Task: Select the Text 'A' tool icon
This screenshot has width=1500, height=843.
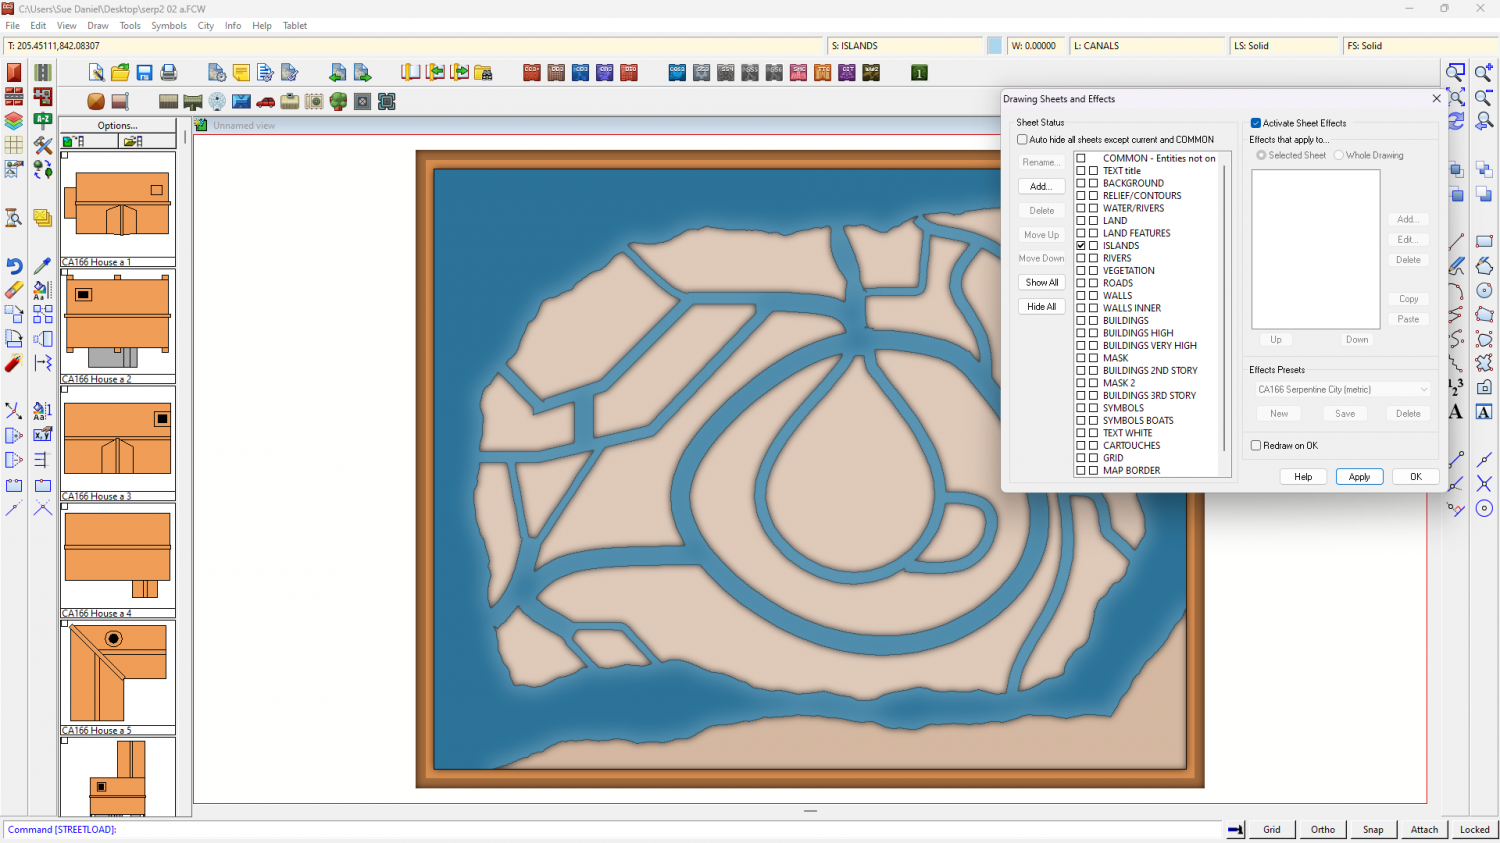Action: (1456, 411)
